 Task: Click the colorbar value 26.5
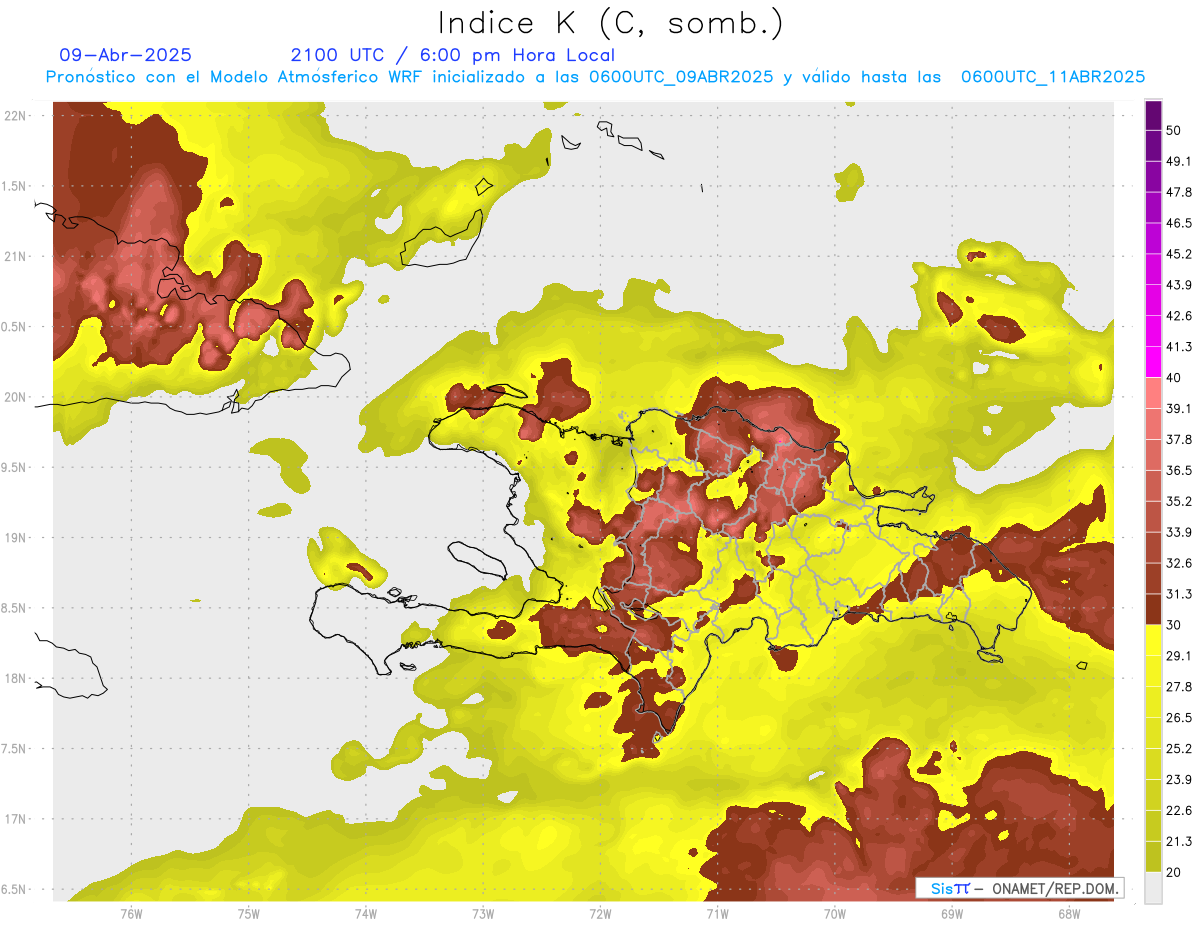[x=1179, y=717]
